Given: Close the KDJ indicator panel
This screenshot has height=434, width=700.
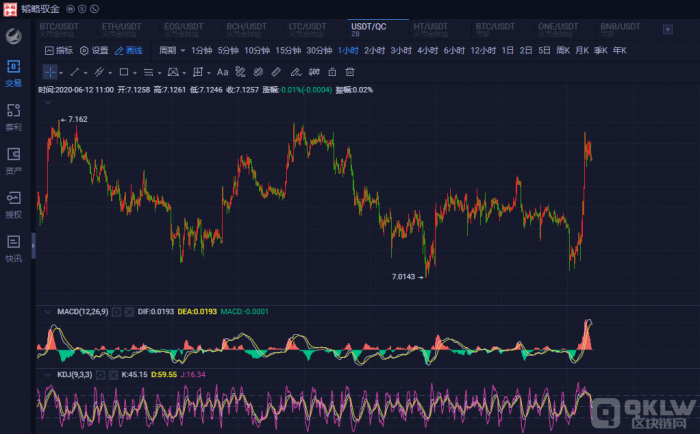Looking at the screenshot, I should pyautogui.click(x=113, y=375).
